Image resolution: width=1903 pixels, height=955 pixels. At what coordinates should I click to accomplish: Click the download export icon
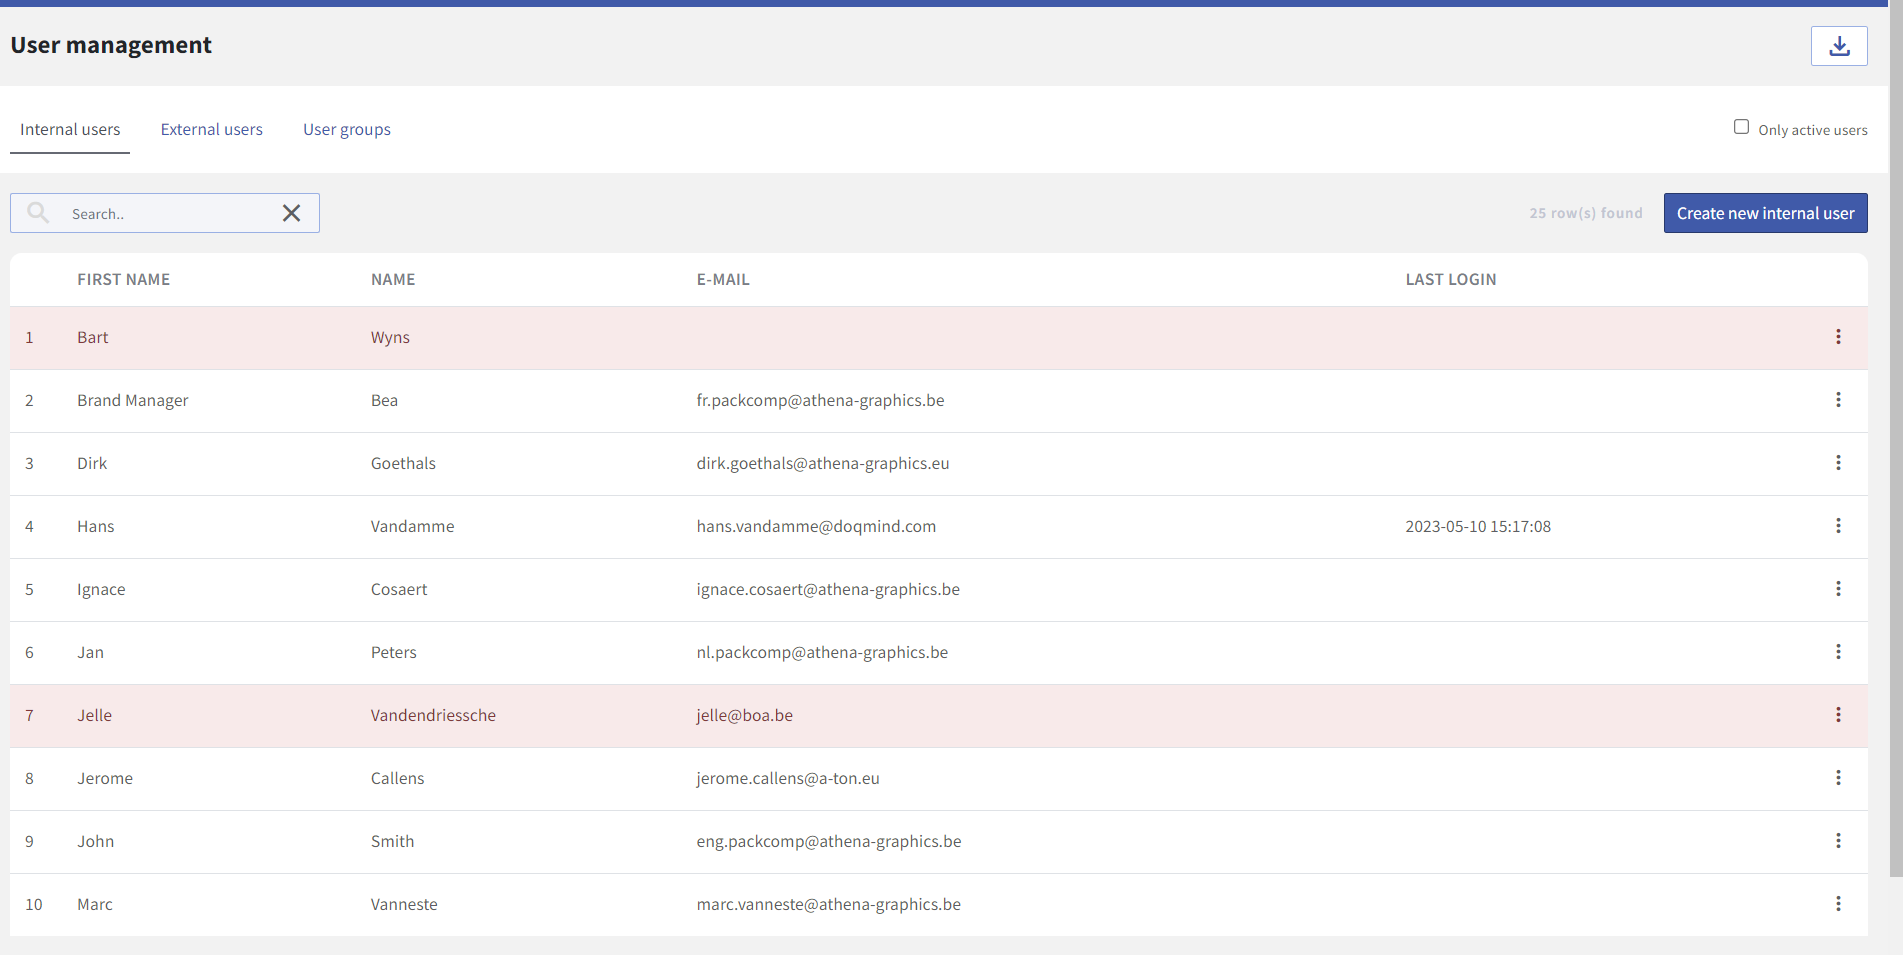(1838, 46)
